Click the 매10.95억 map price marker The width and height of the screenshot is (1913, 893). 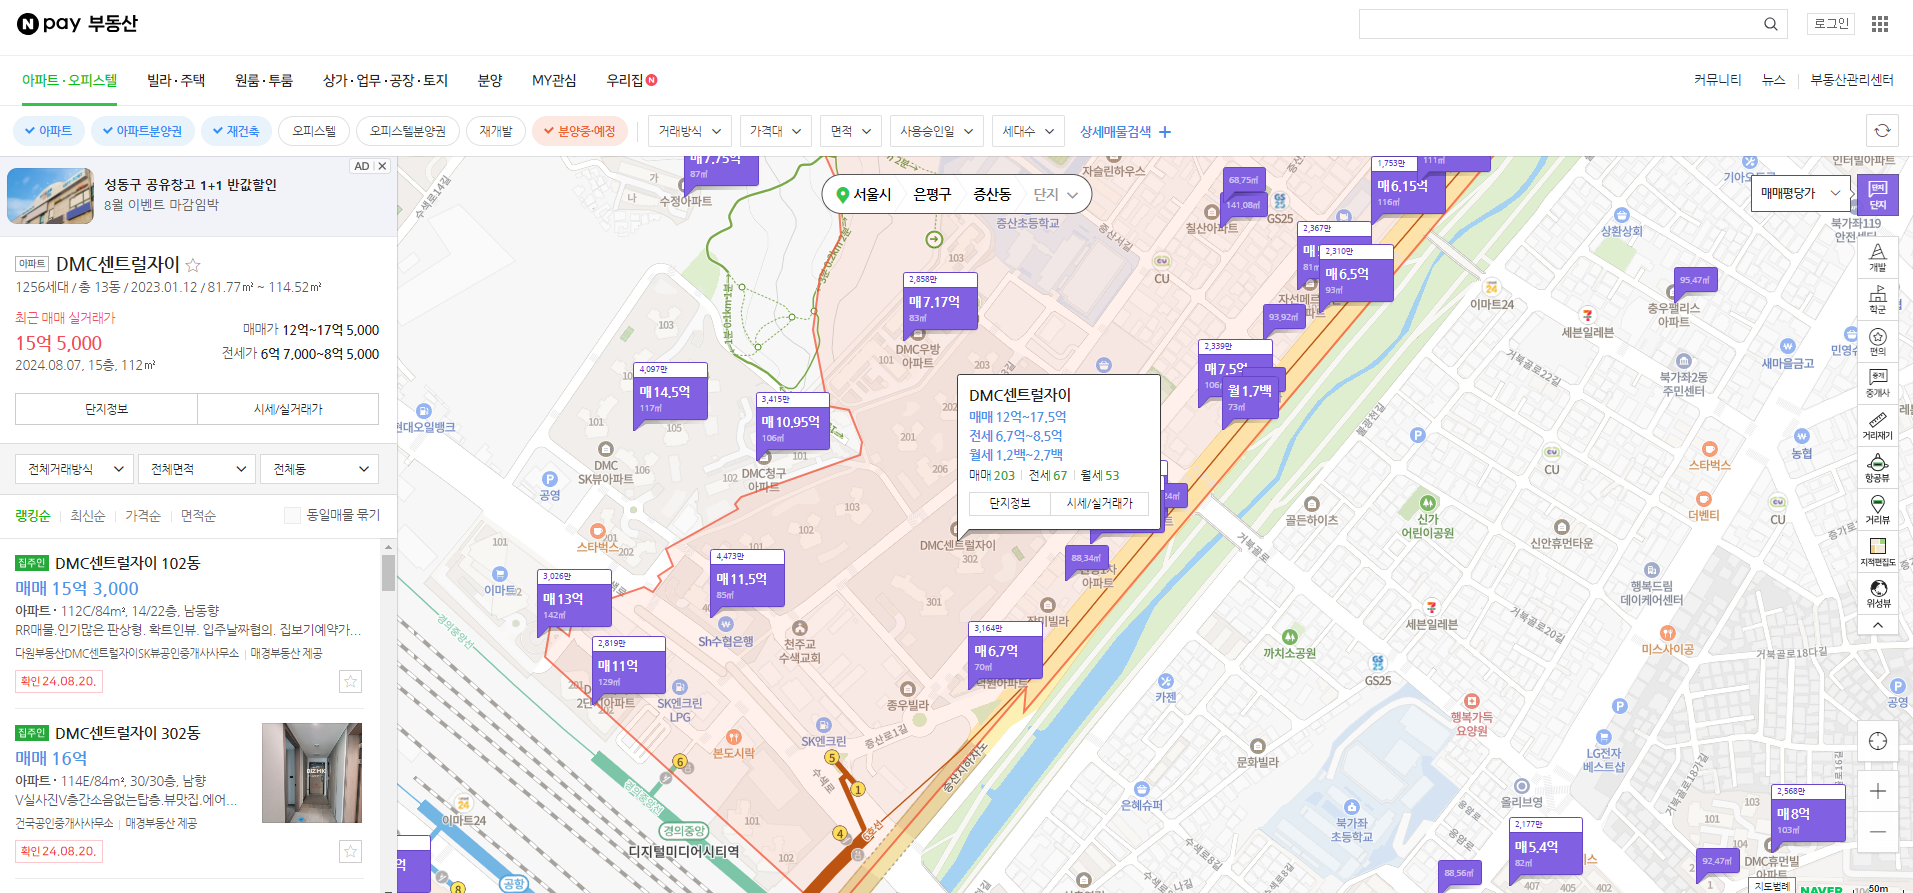click(793, 421)
